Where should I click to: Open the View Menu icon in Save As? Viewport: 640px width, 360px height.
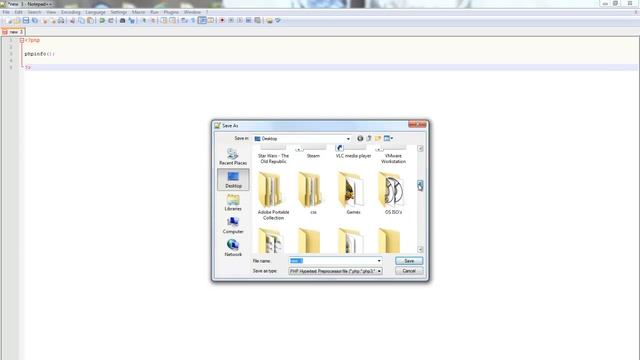pyautogui.click(x=388, y=139)
